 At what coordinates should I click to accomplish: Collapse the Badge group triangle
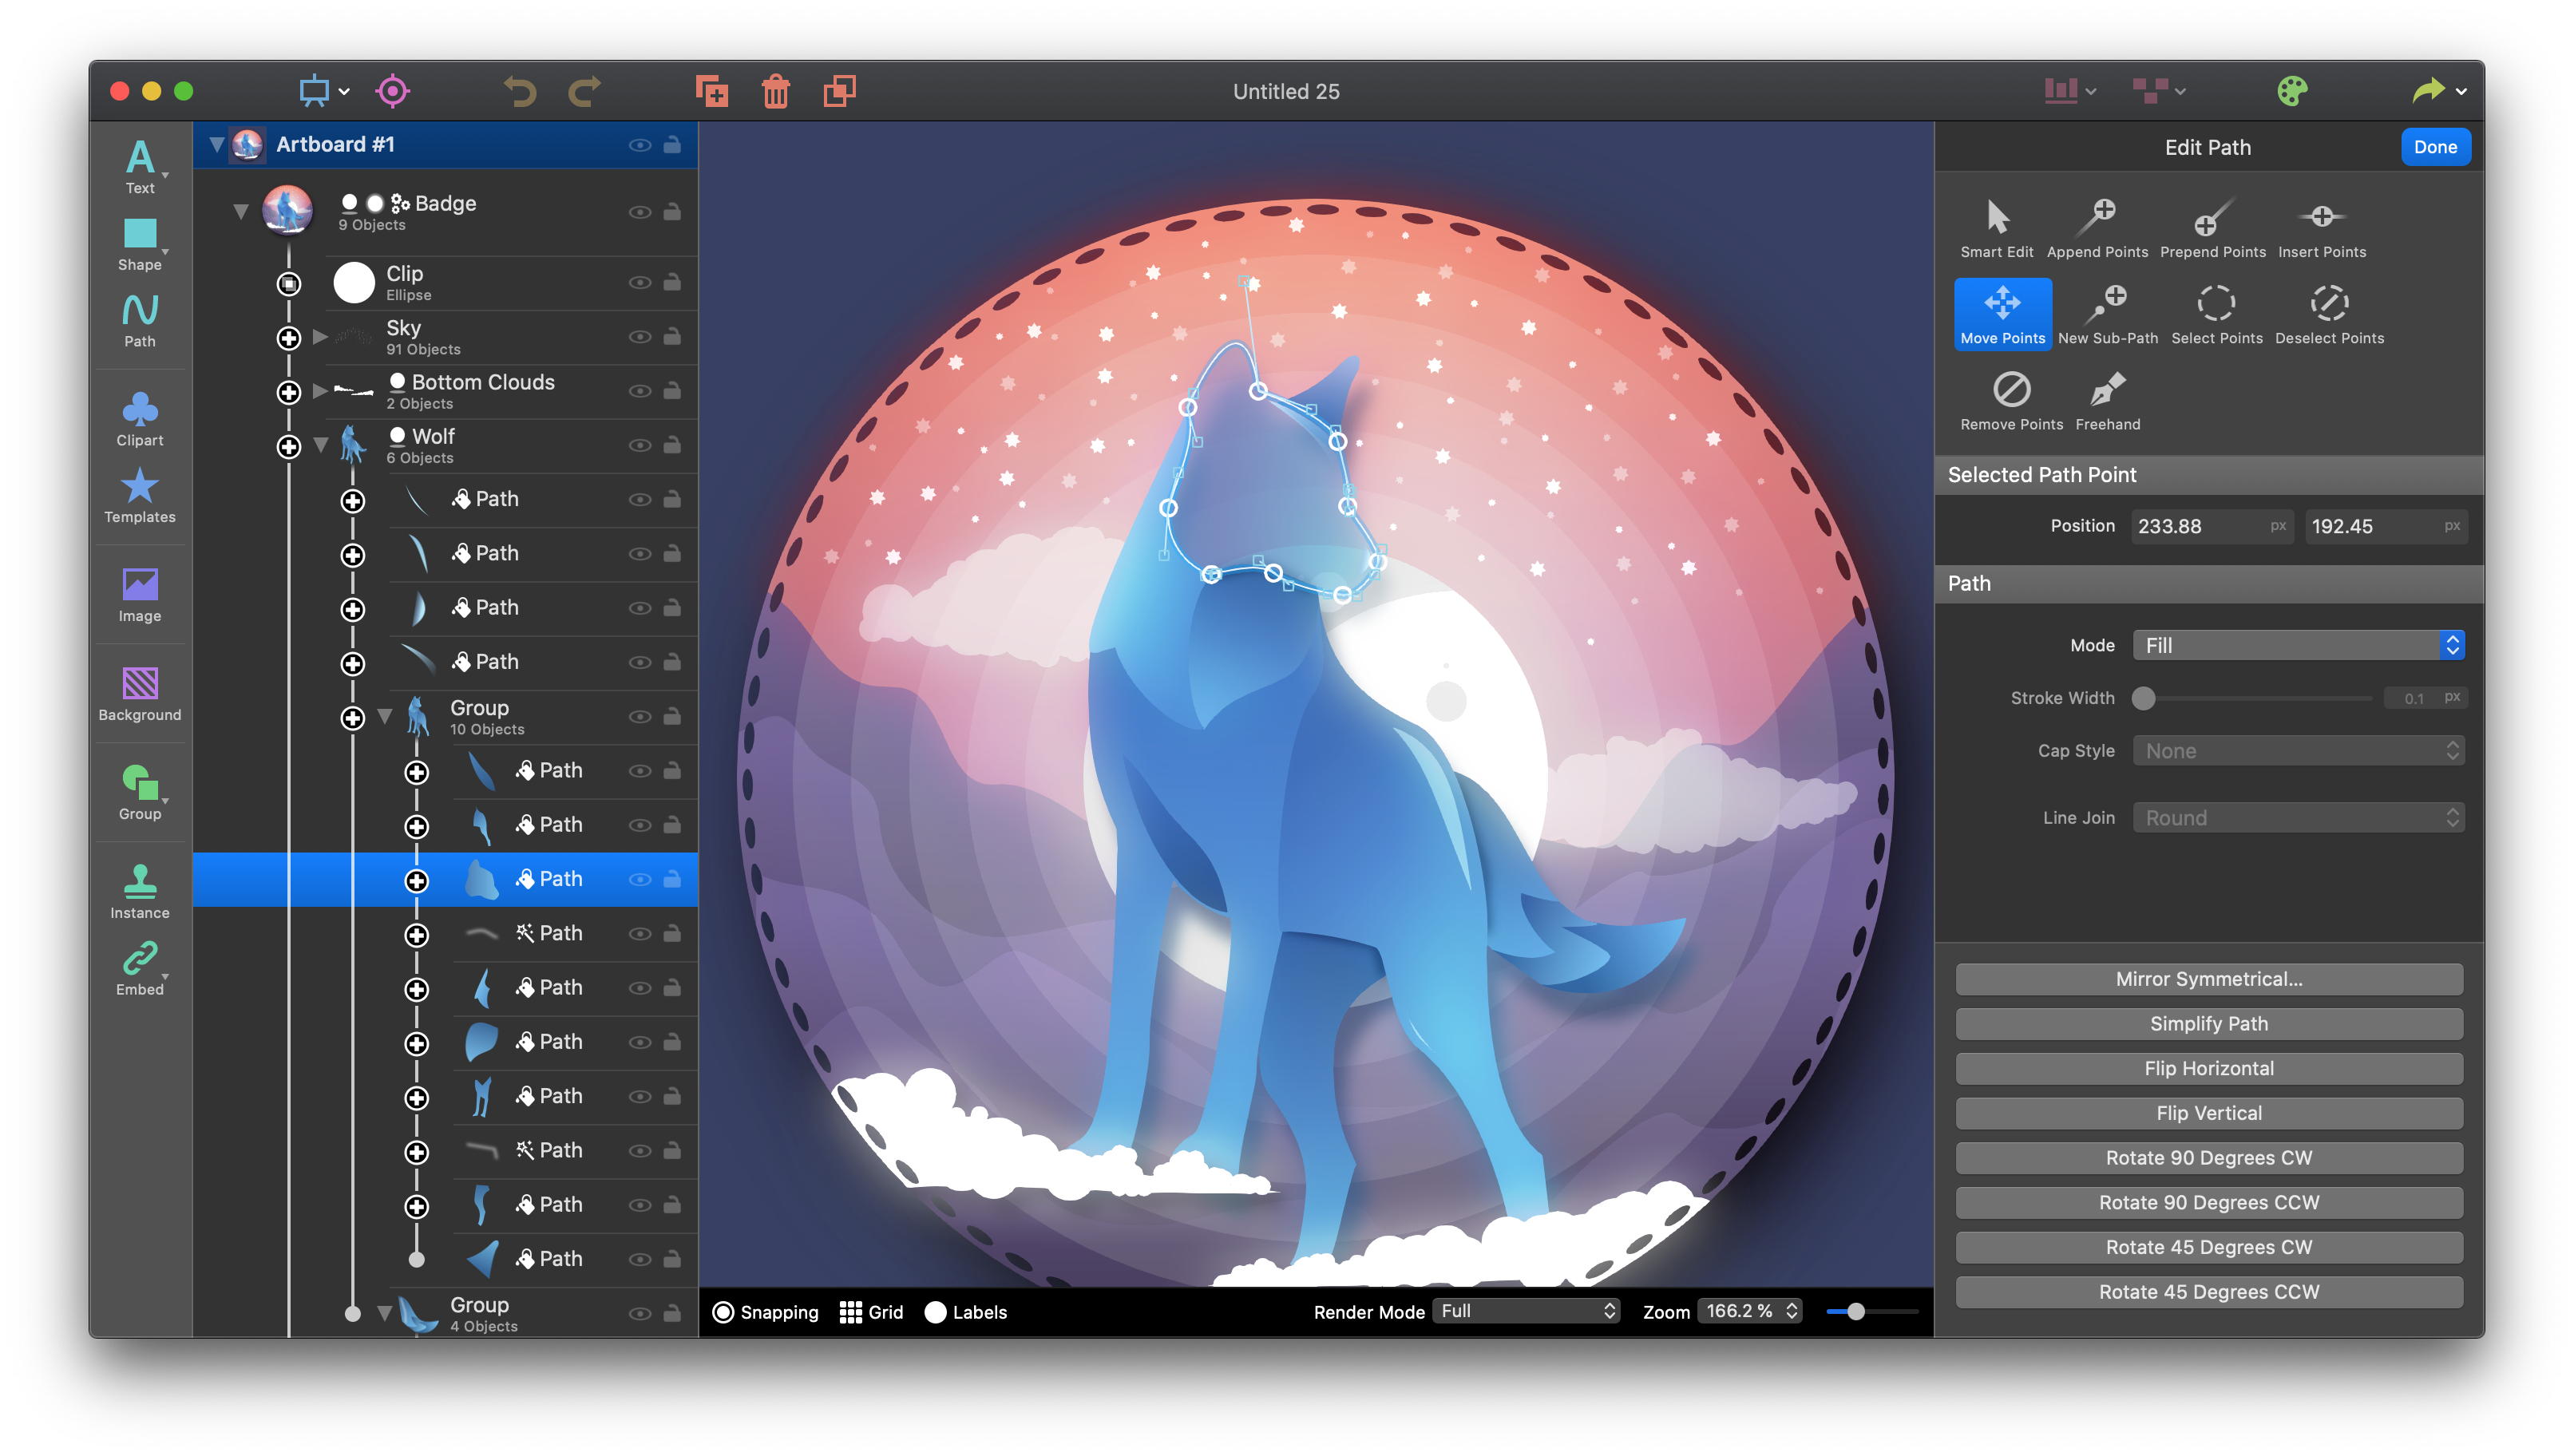click(x=240, y=212)
